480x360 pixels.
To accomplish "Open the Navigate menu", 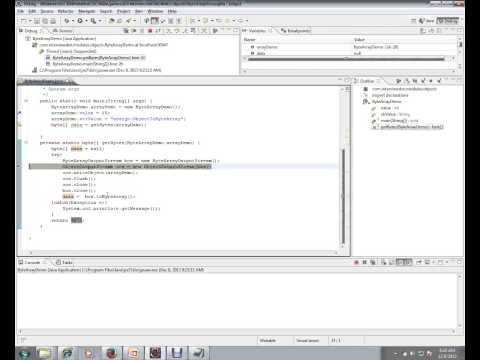I will [87, 11].
